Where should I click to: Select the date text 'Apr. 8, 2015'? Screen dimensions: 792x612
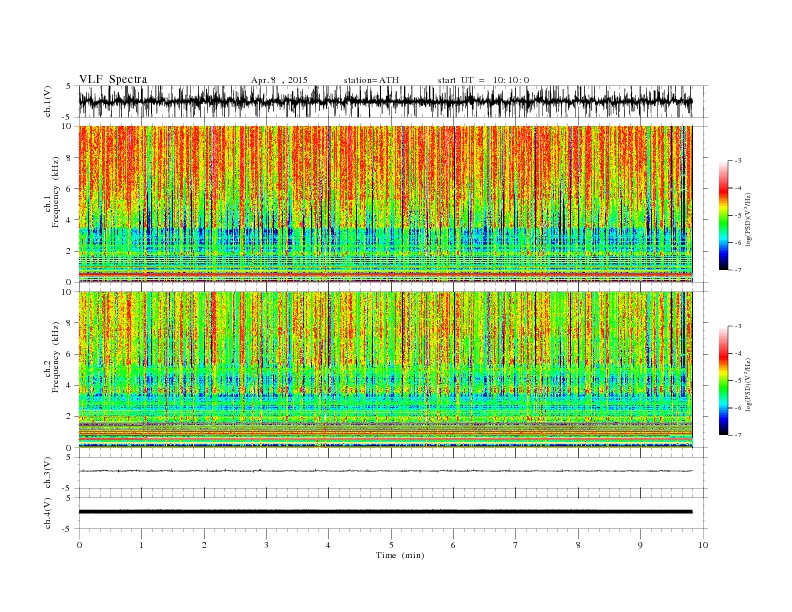[279, 80]
